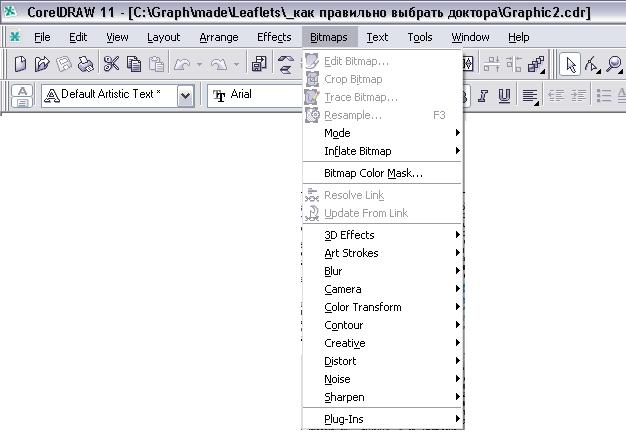This screenshot has width=626, height=440.
Task: Click the Resolve Link menu icon
Action: (312, 195)
